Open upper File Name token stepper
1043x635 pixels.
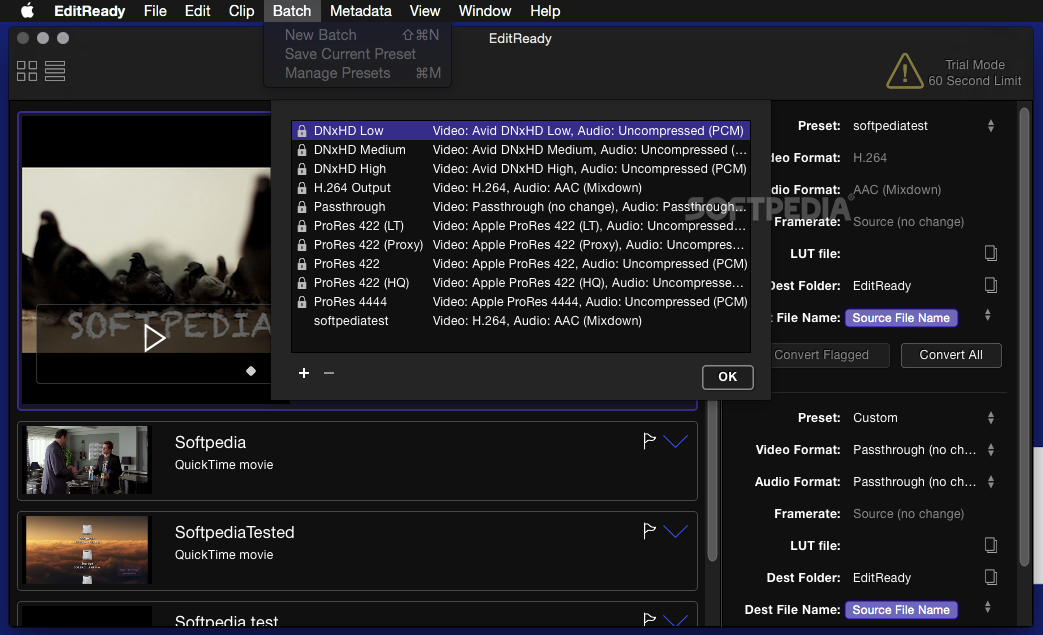(x=987, y=315)
